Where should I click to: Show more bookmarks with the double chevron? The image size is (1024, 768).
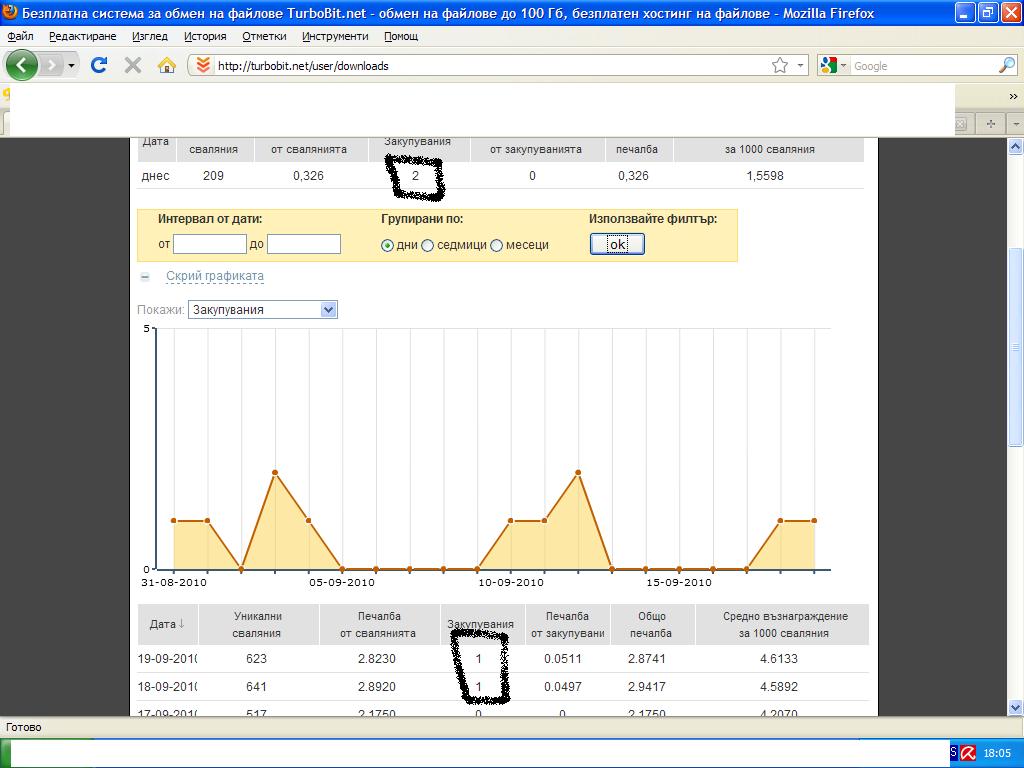(1013, 96)
